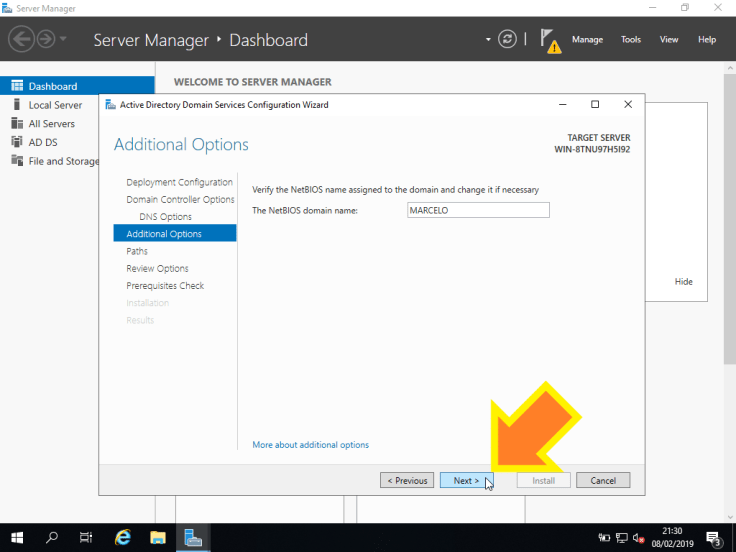Screen dimensions: 736x552
Task: Open Task View in the taskbar
Action: 87,538
